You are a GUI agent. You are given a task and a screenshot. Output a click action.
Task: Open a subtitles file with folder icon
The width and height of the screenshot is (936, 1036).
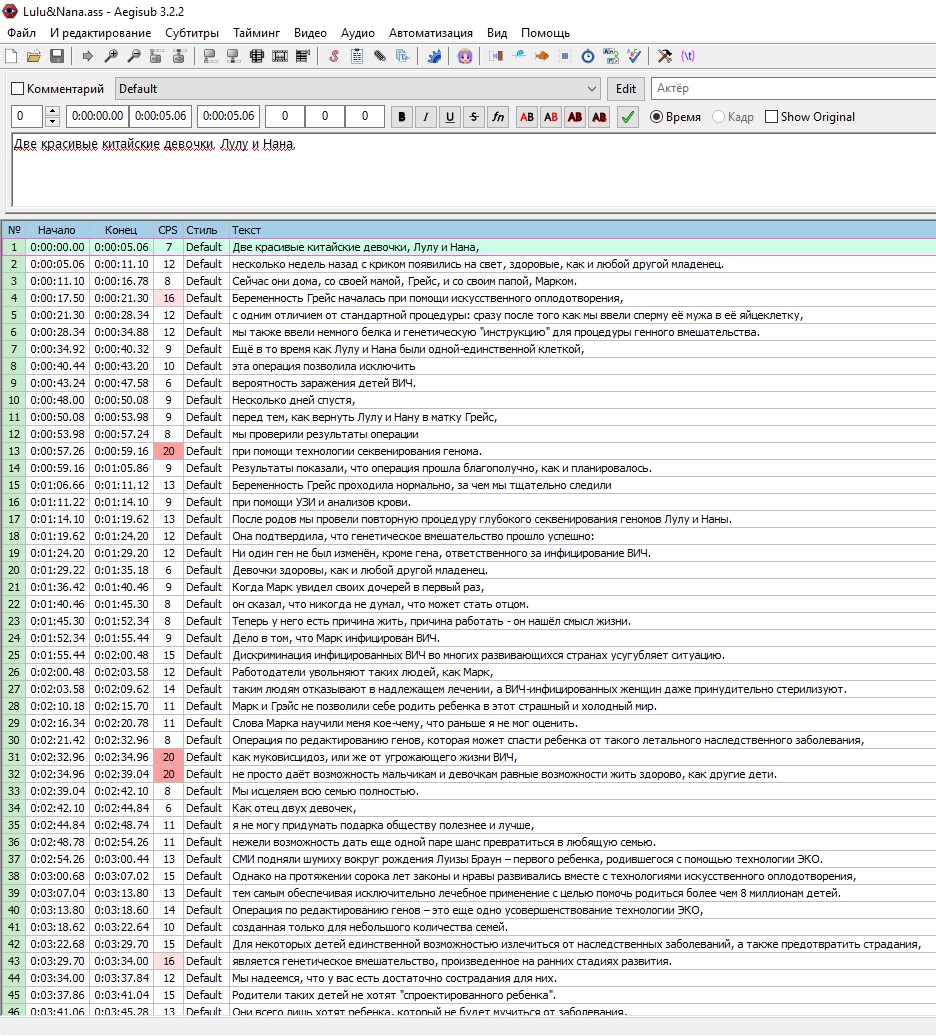34,56
